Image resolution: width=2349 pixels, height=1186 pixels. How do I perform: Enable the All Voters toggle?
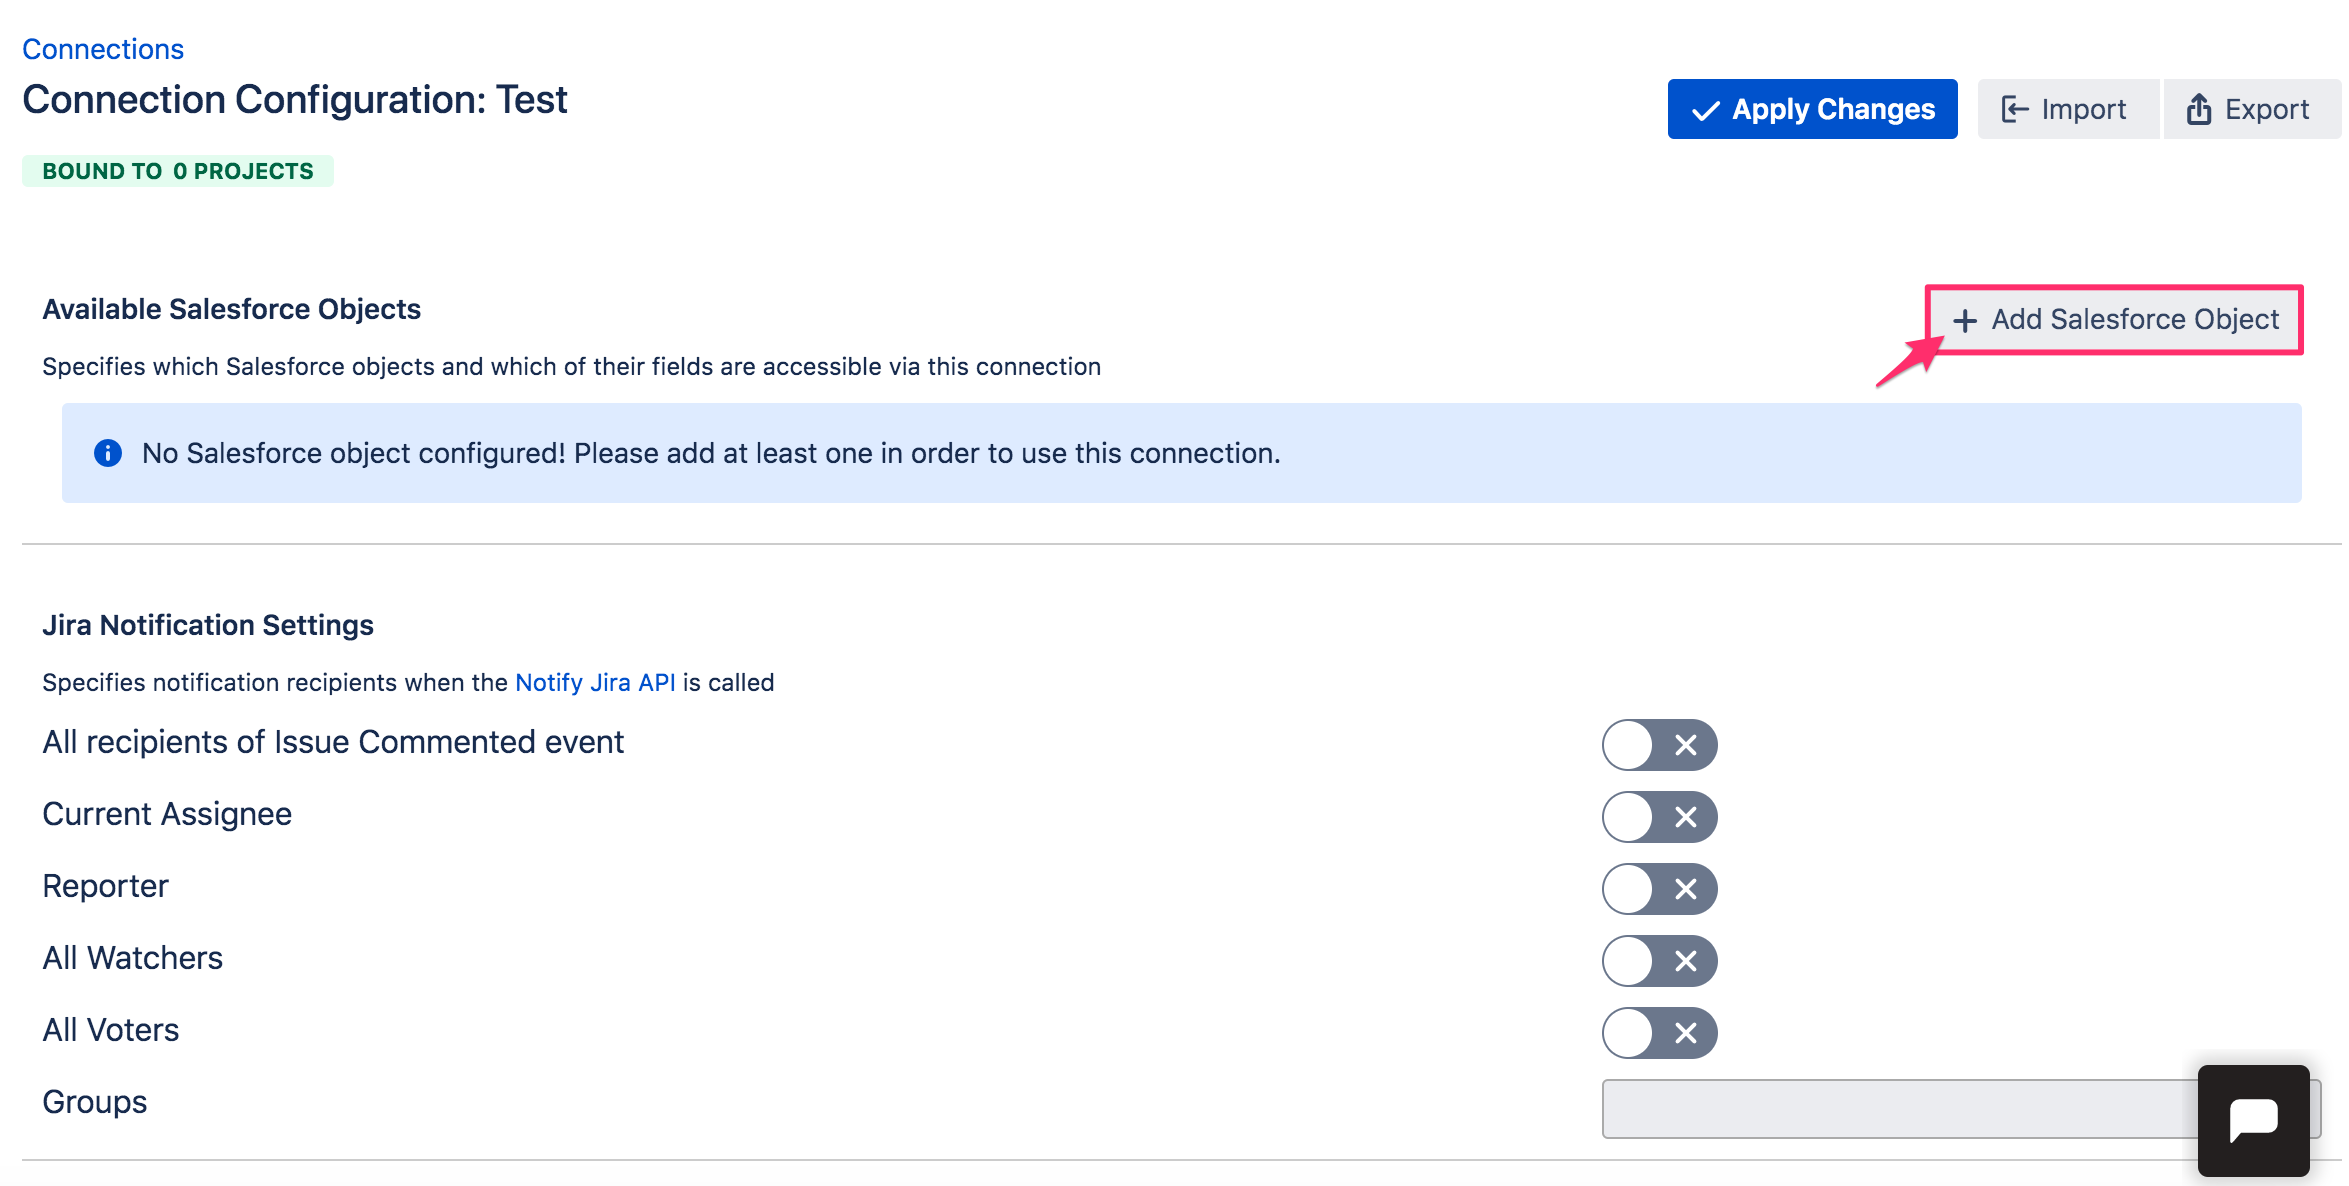pos(1659,1033)
